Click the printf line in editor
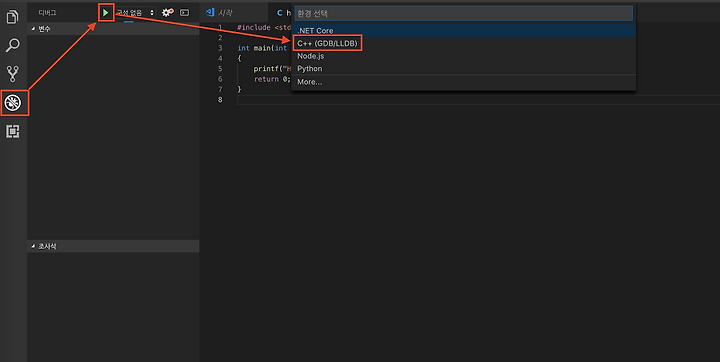This screenshot has height=362, width=720. coord(272,69)
